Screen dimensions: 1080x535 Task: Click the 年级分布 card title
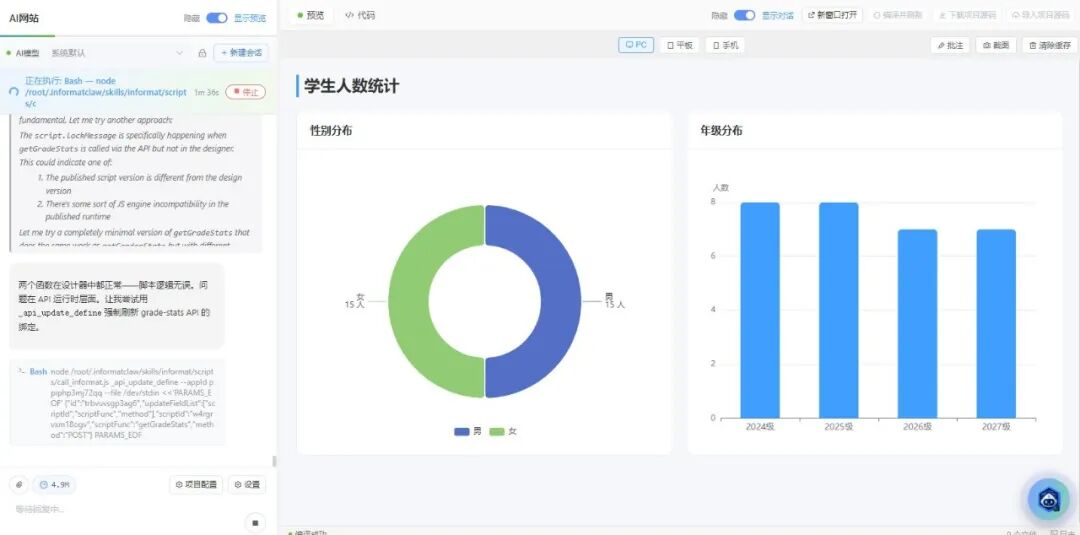(x=721, y=130)
